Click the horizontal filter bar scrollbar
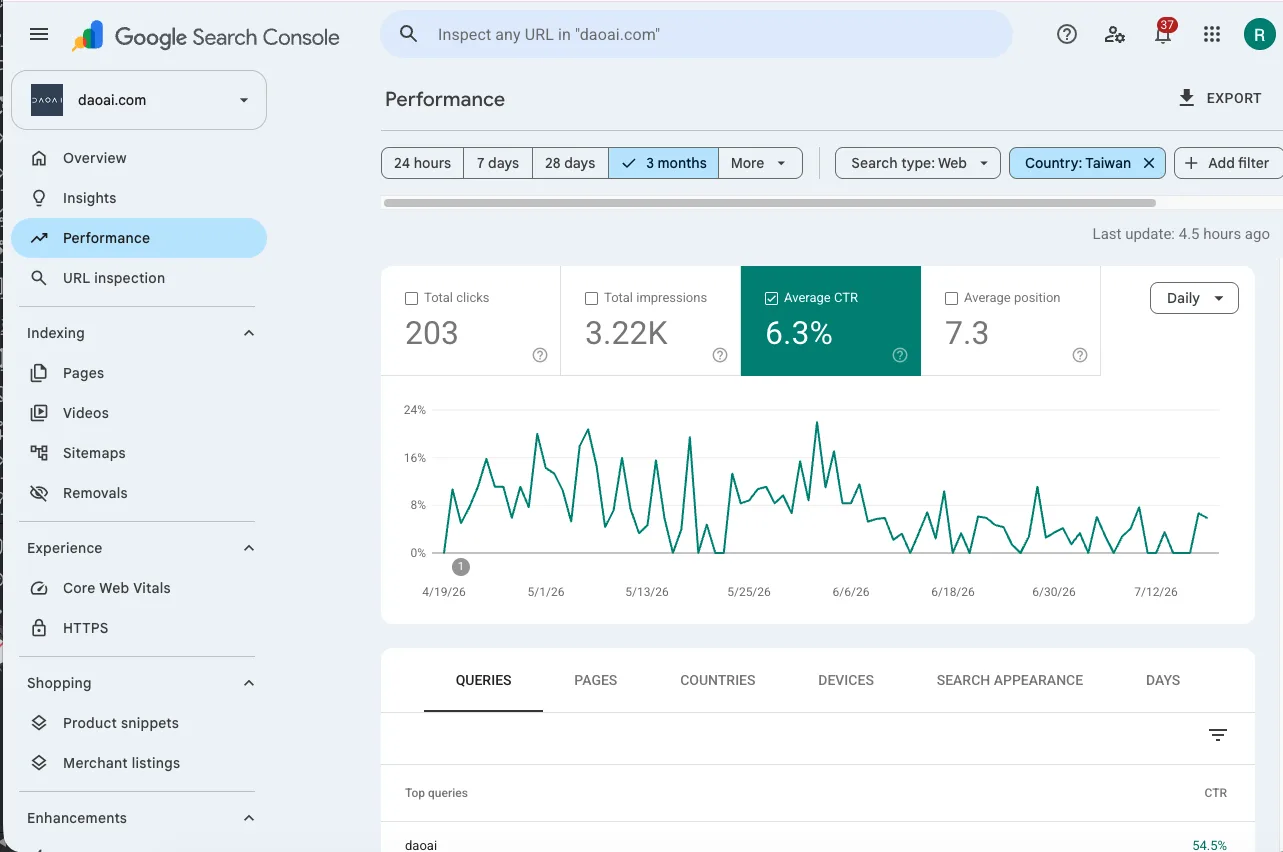 click(x=769, y=203)
